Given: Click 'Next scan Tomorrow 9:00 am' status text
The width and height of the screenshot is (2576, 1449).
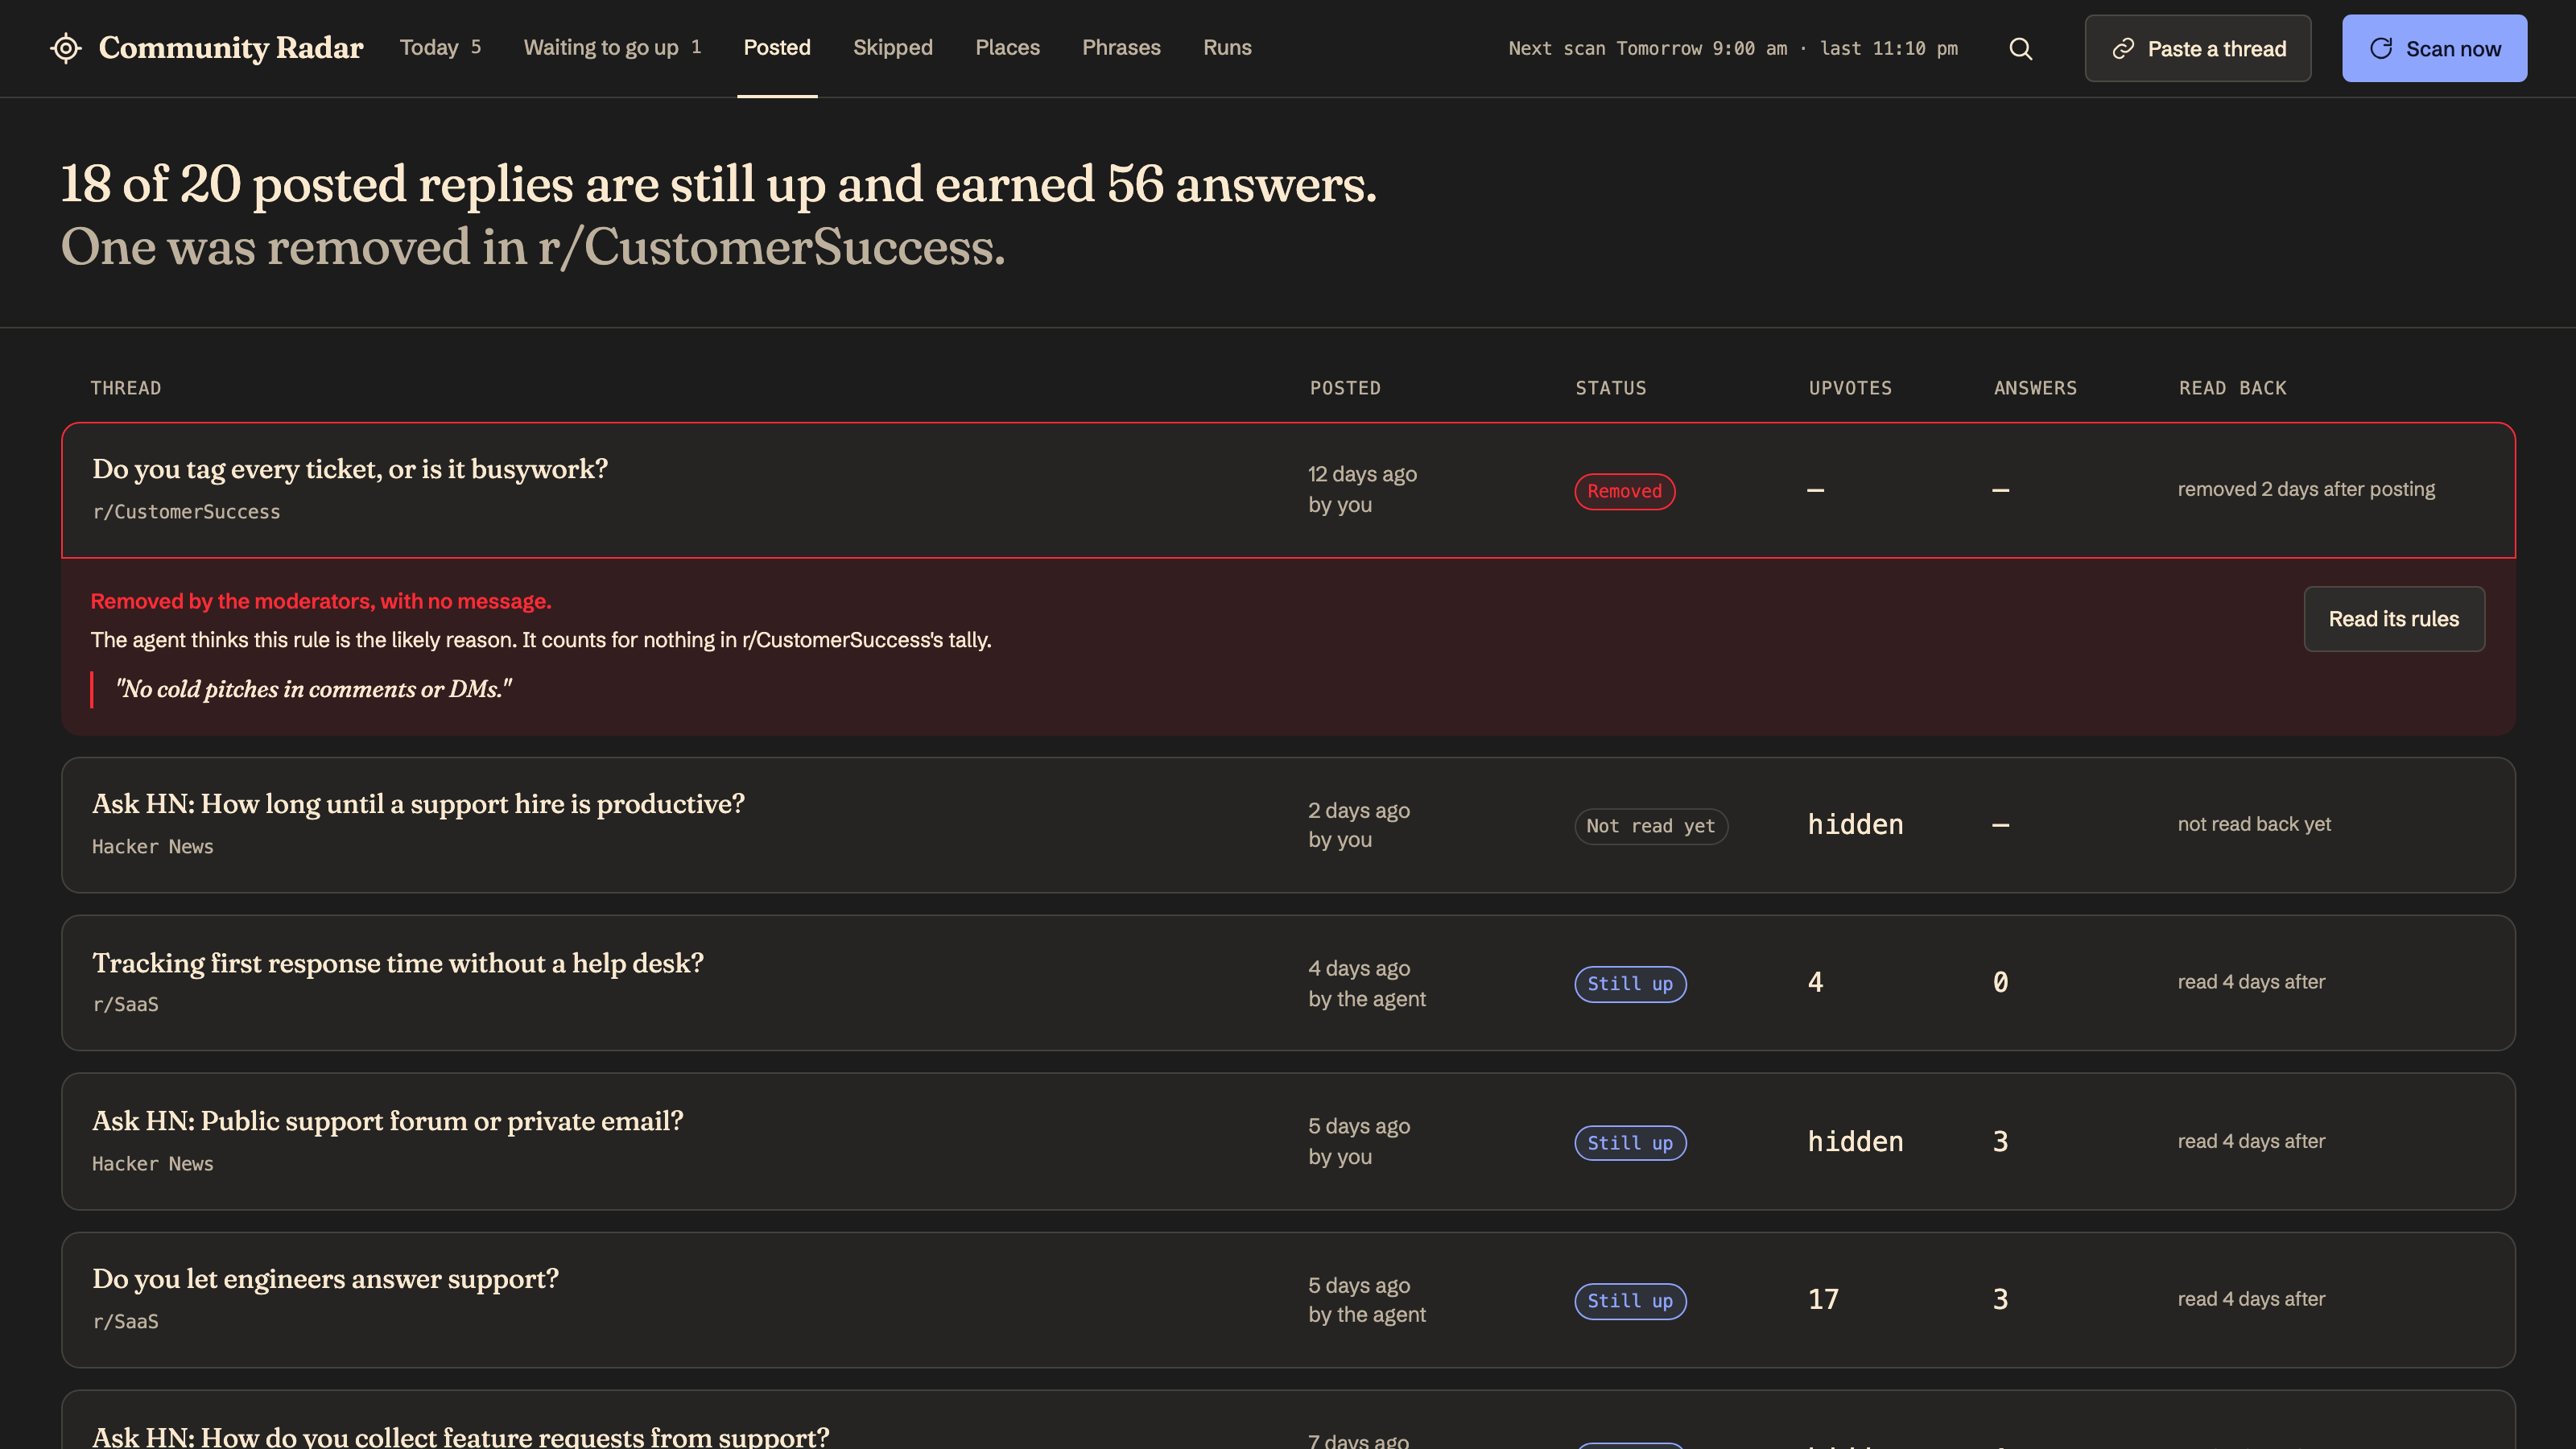Looking at the screenshot, I should point(1647,48).
